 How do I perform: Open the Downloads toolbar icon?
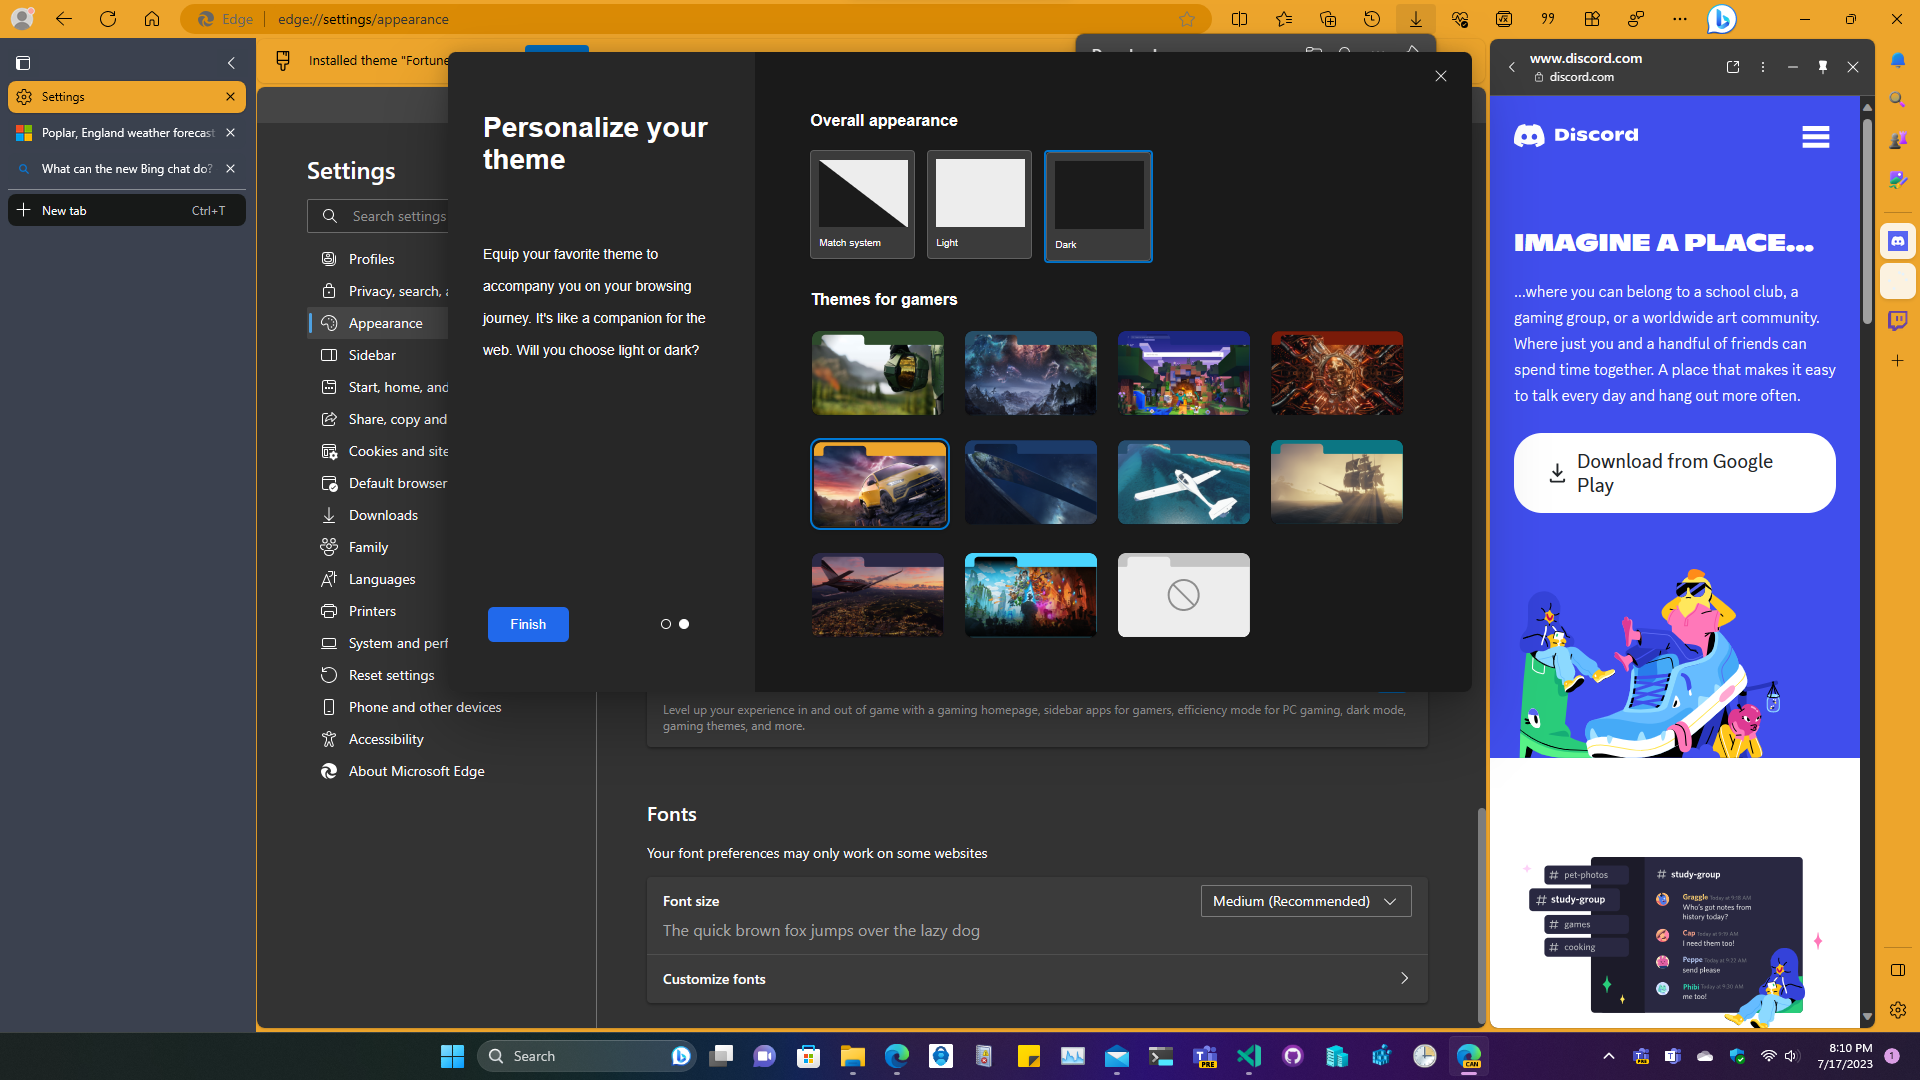1416,19
